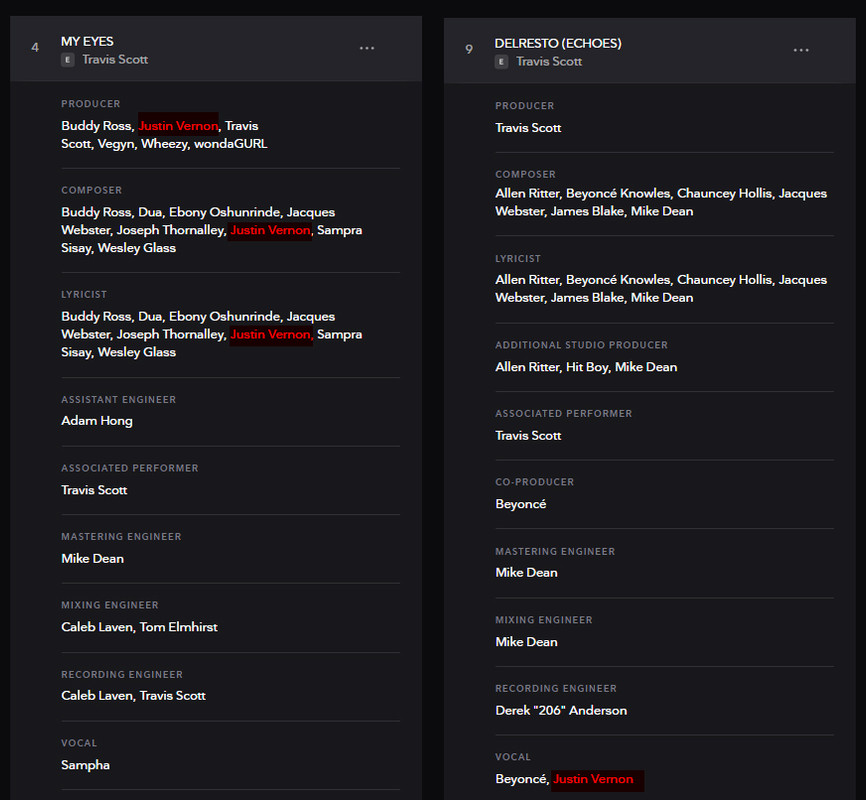The height and width of the screenshot is (800, 866).
Task: Select the DELRESTO (ECHOES) track title
Action: coord(558,44)
